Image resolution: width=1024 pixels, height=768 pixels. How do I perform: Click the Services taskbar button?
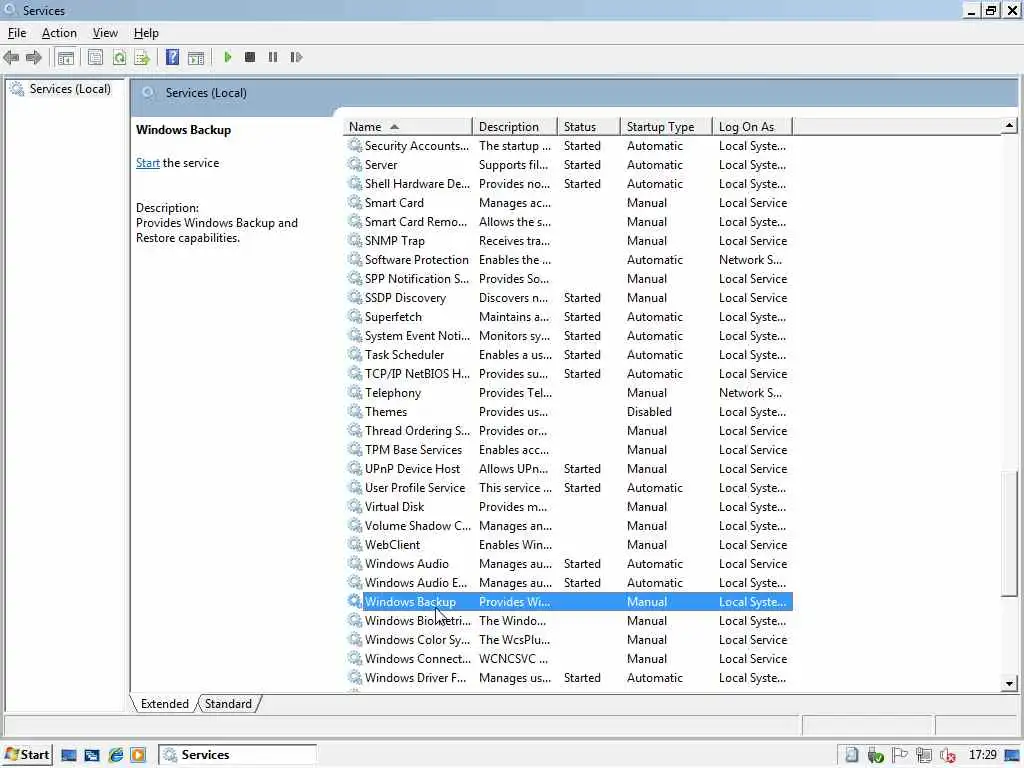(238, 755)
